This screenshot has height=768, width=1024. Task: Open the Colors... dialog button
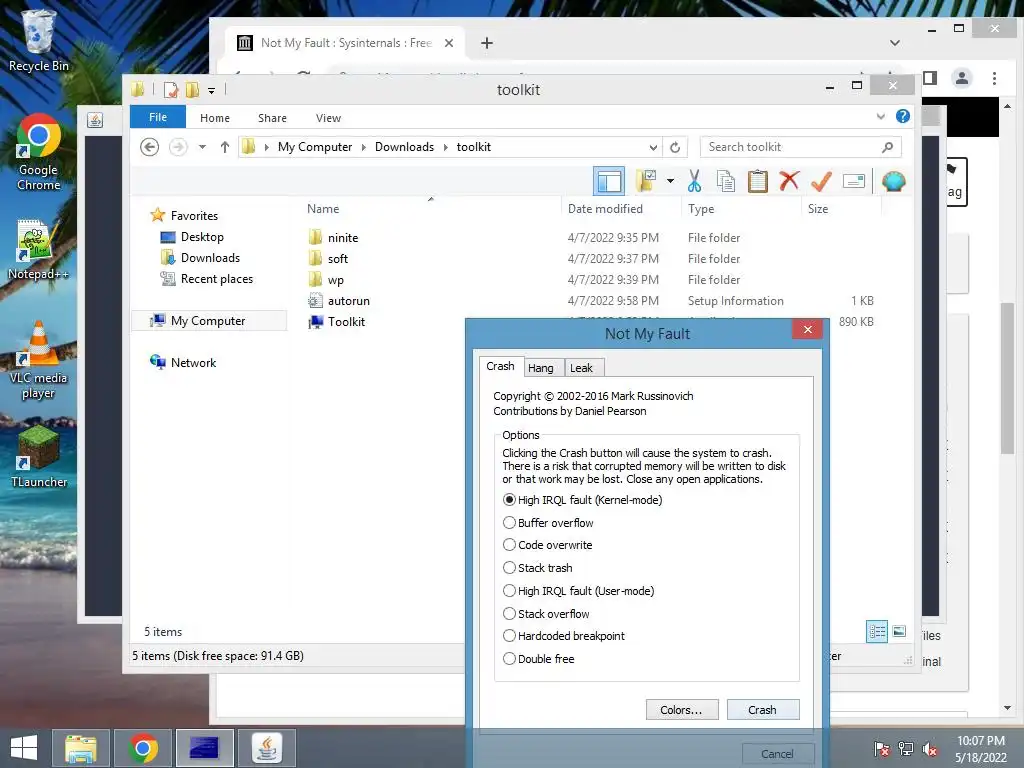(x=682, y=710)
